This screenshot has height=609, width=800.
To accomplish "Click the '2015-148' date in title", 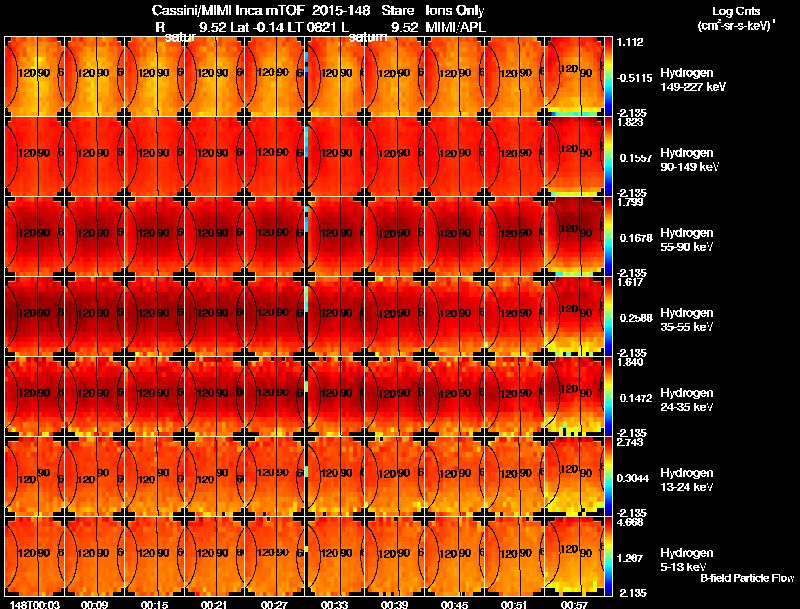I will (x=341, y=11).
